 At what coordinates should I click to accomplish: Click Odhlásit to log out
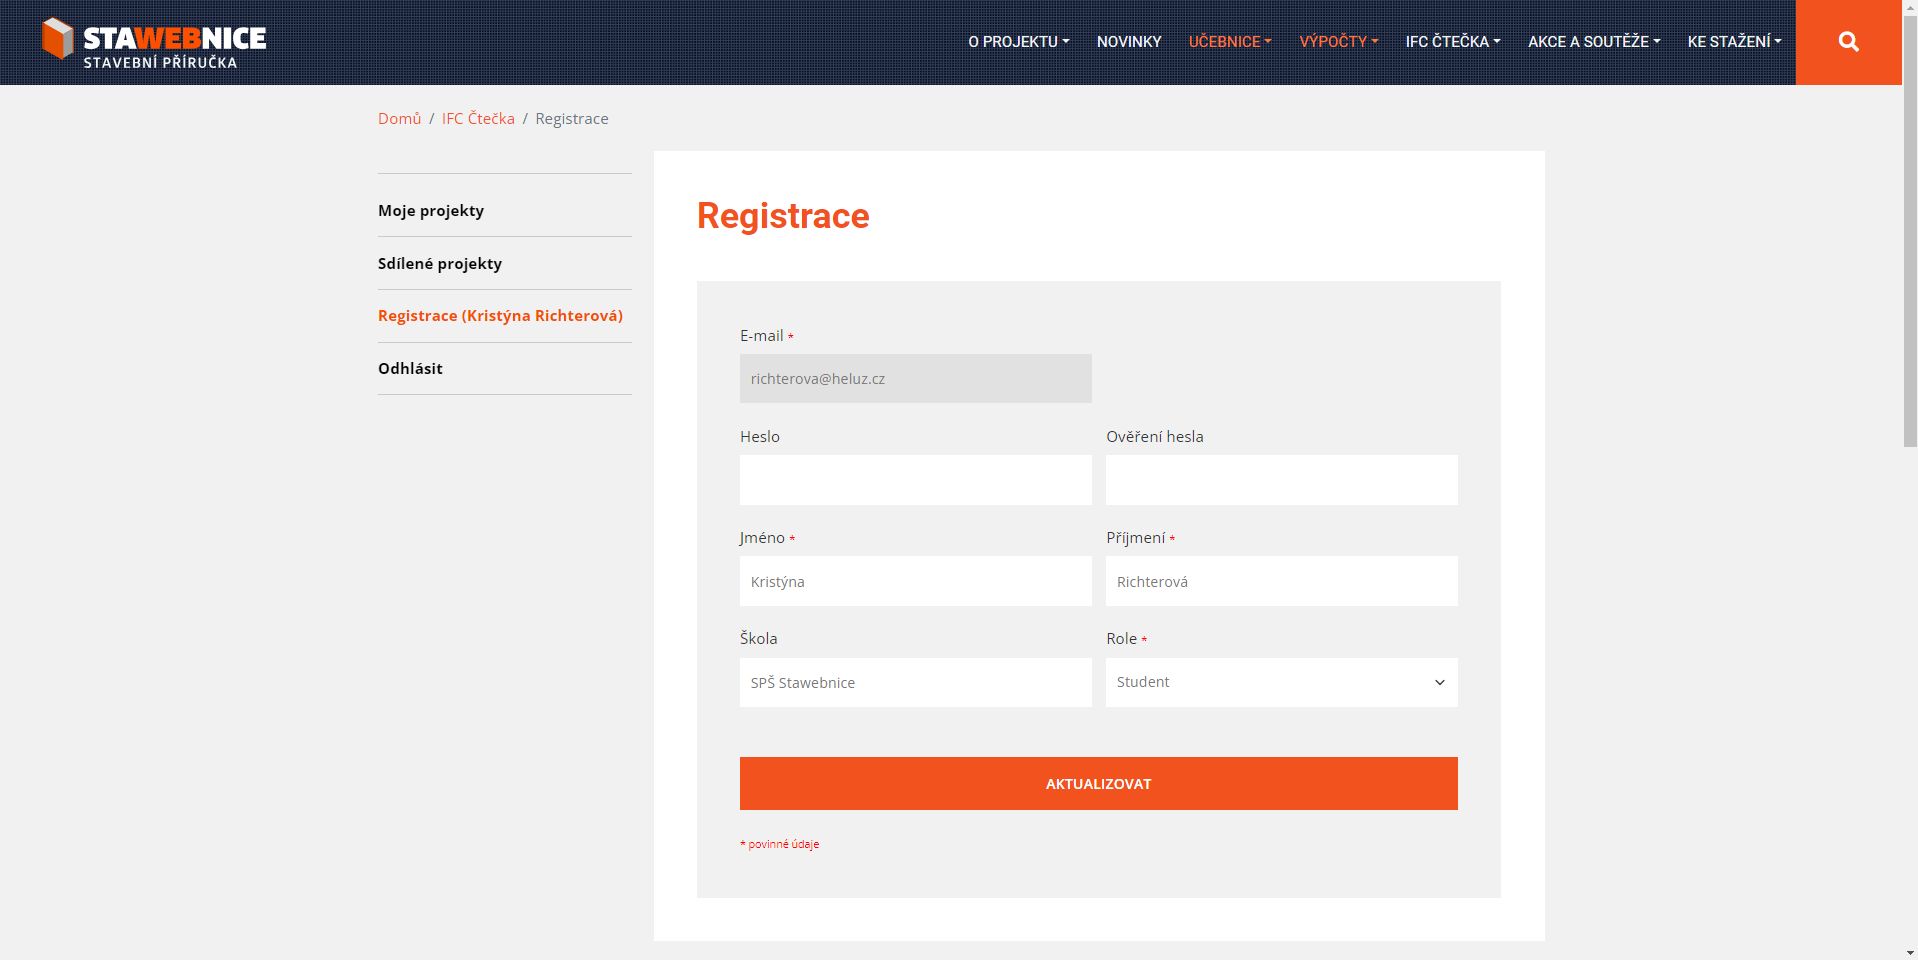click(410, 369)
